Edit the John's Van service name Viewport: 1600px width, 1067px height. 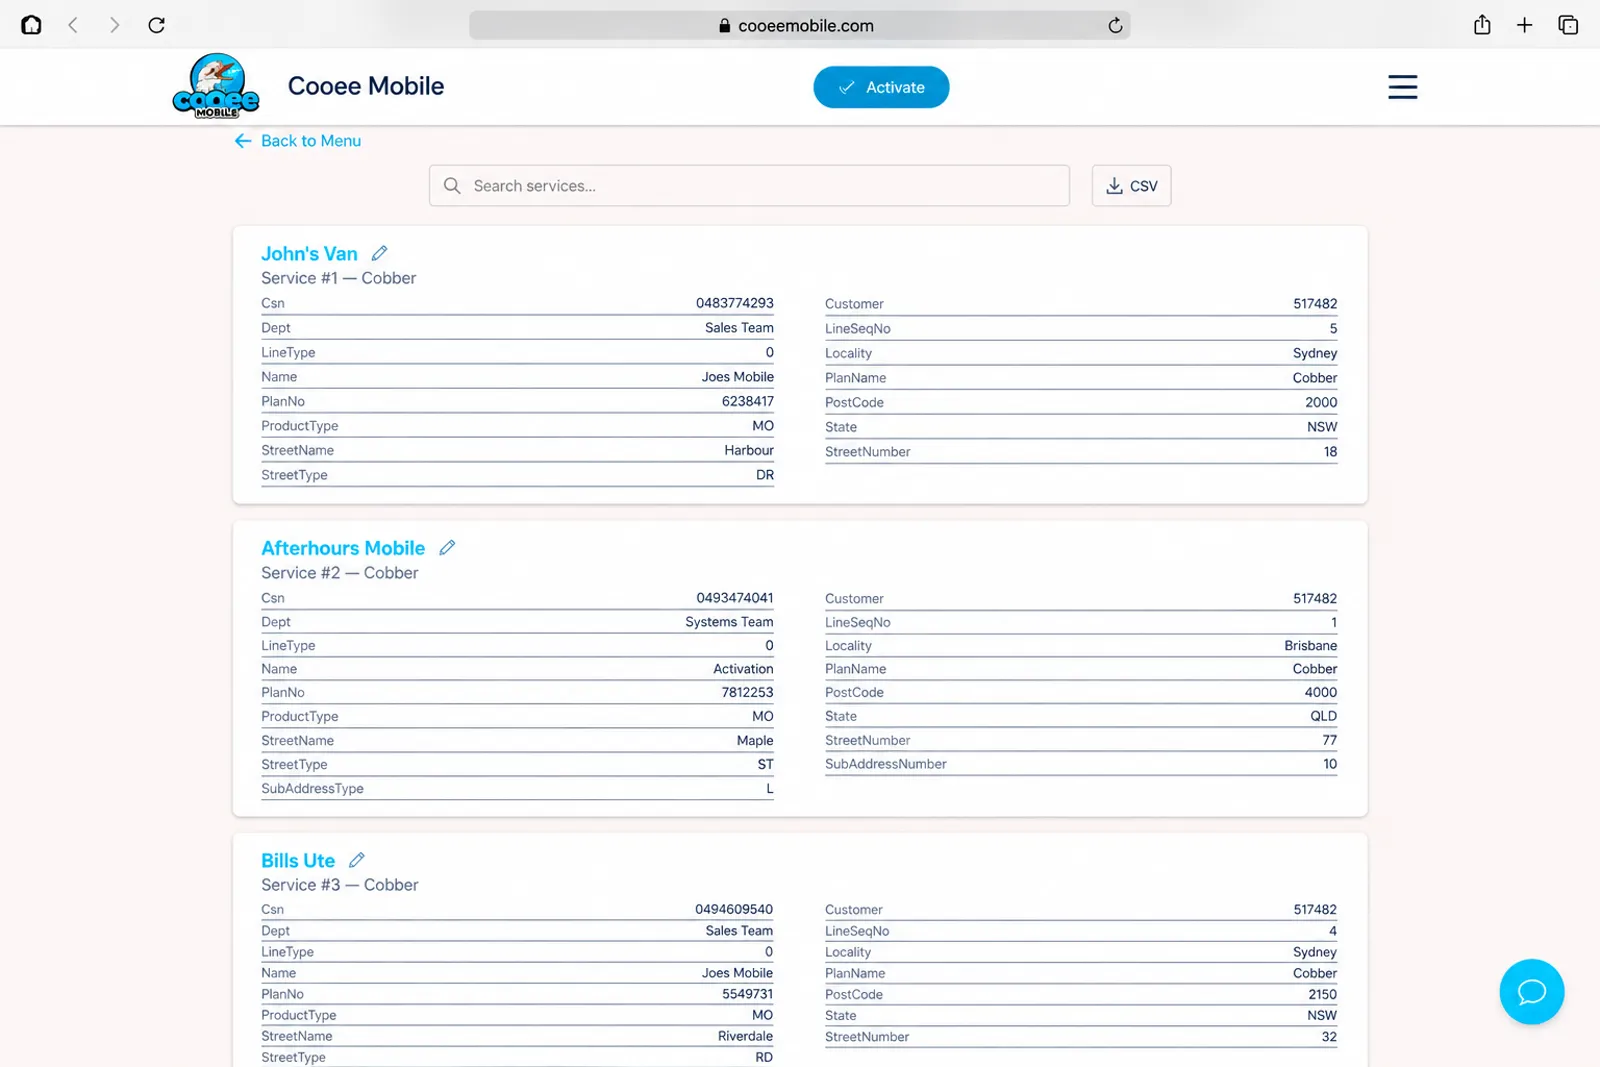pos(379,253)
